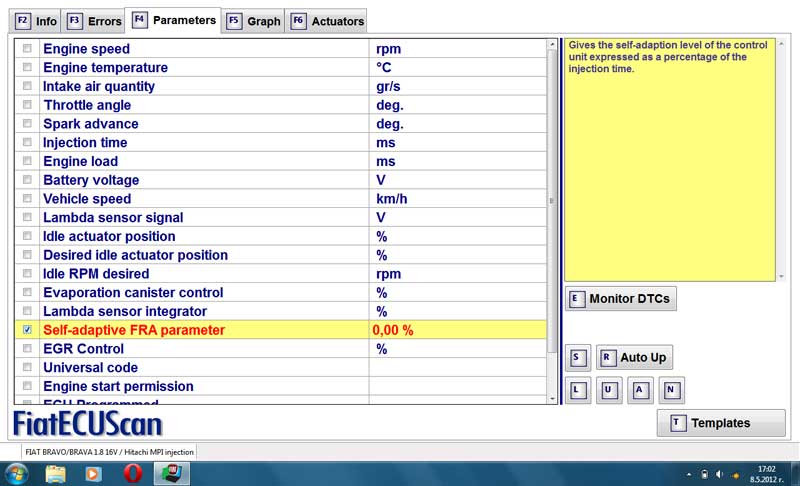The height and width of the screenshot is (486, 800).
Task: Uncheck the Self-adaptive FRA parameter checkbox
Action: 27,330
